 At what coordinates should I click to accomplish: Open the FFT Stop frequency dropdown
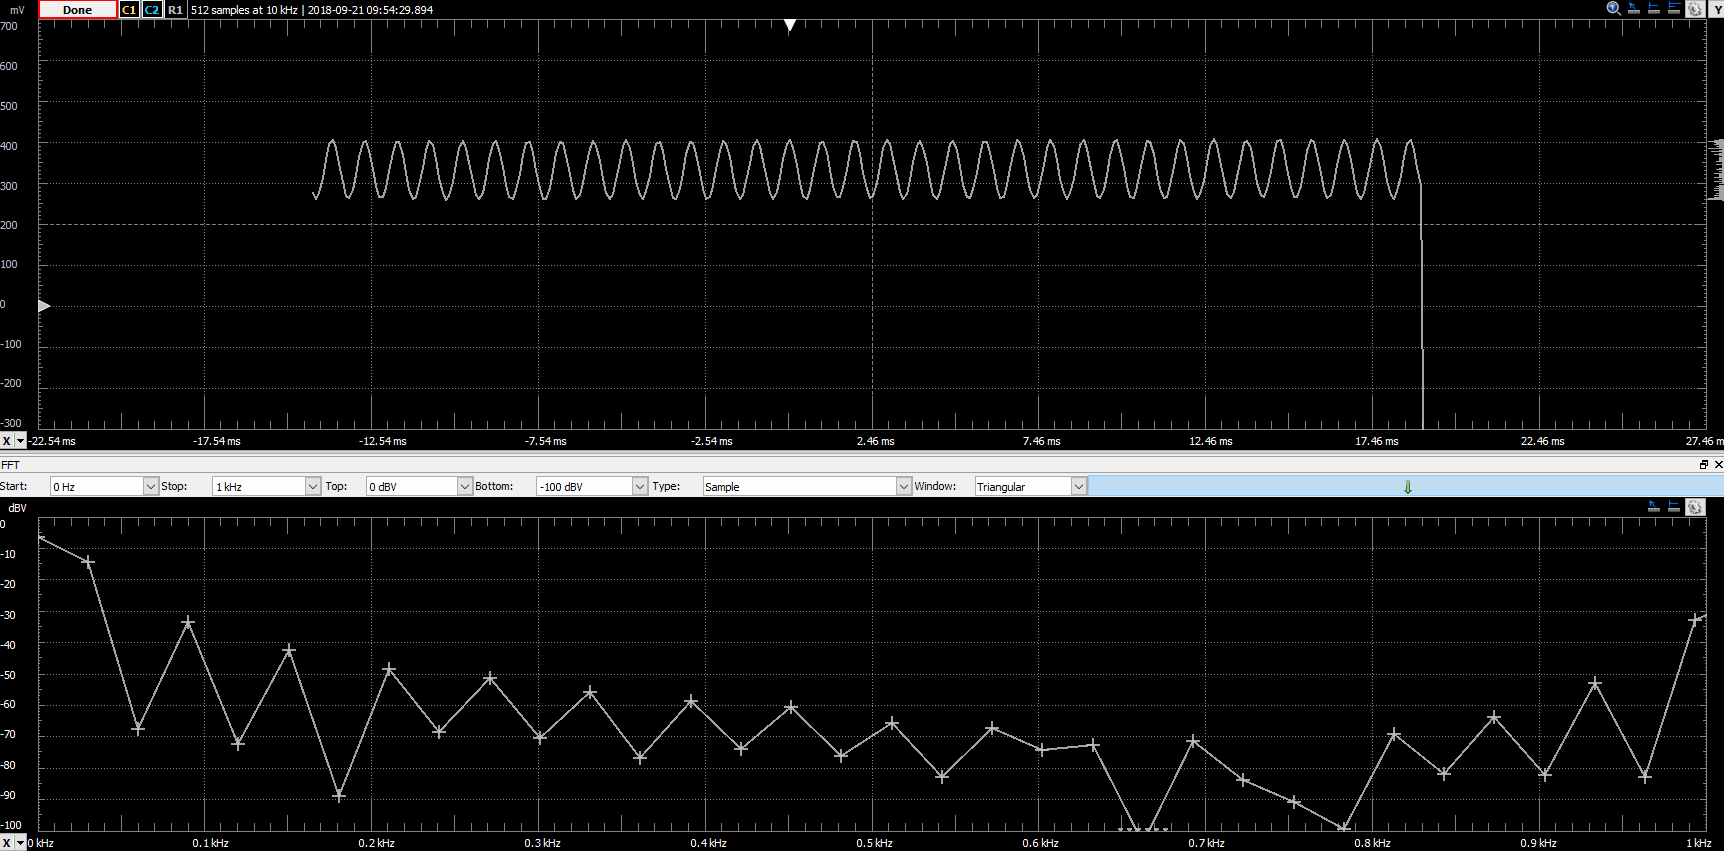(x=312, y=486)
